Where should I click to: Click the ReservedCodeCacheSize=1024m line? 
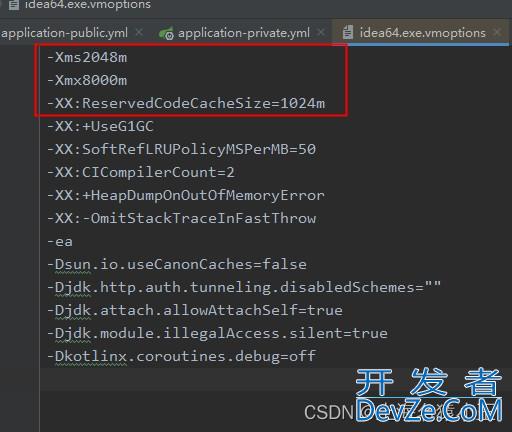186,103
